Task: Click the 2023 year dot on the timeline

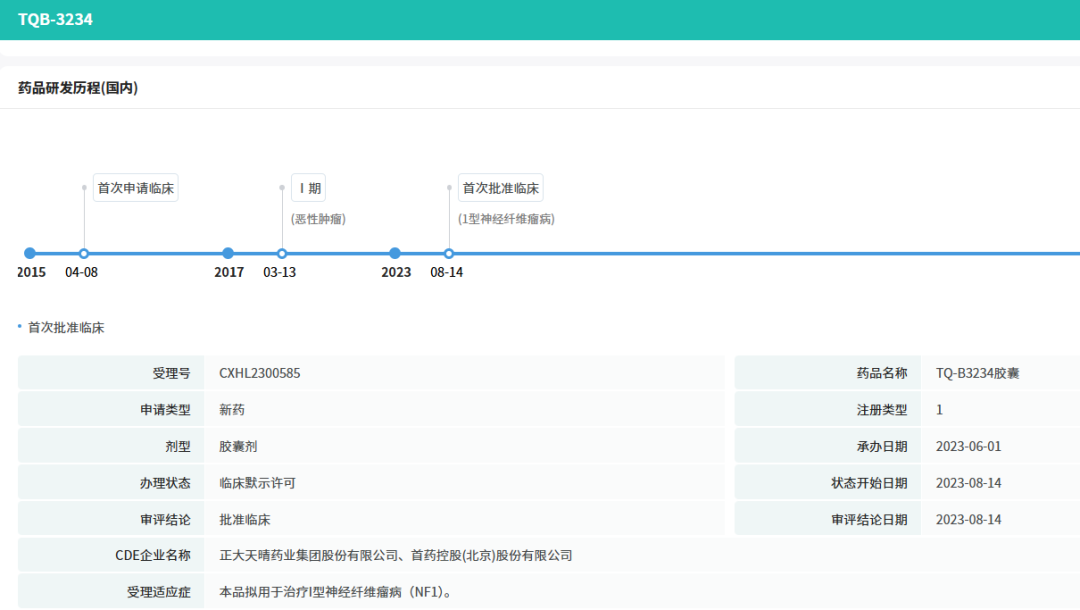Action: pos(395,253)
